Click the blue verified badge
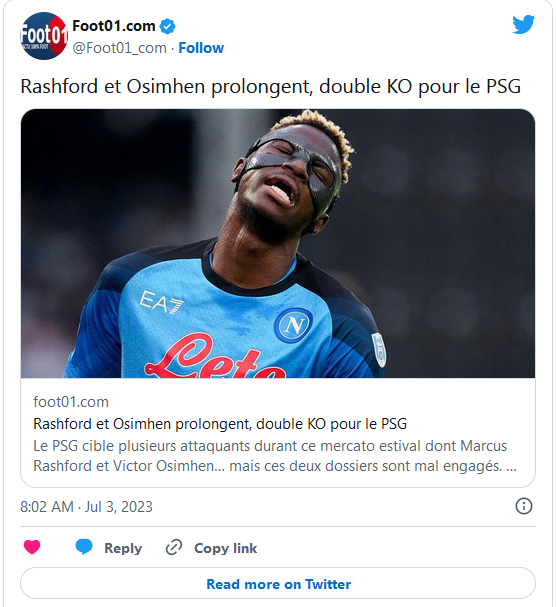 click(x=167, y=26)
